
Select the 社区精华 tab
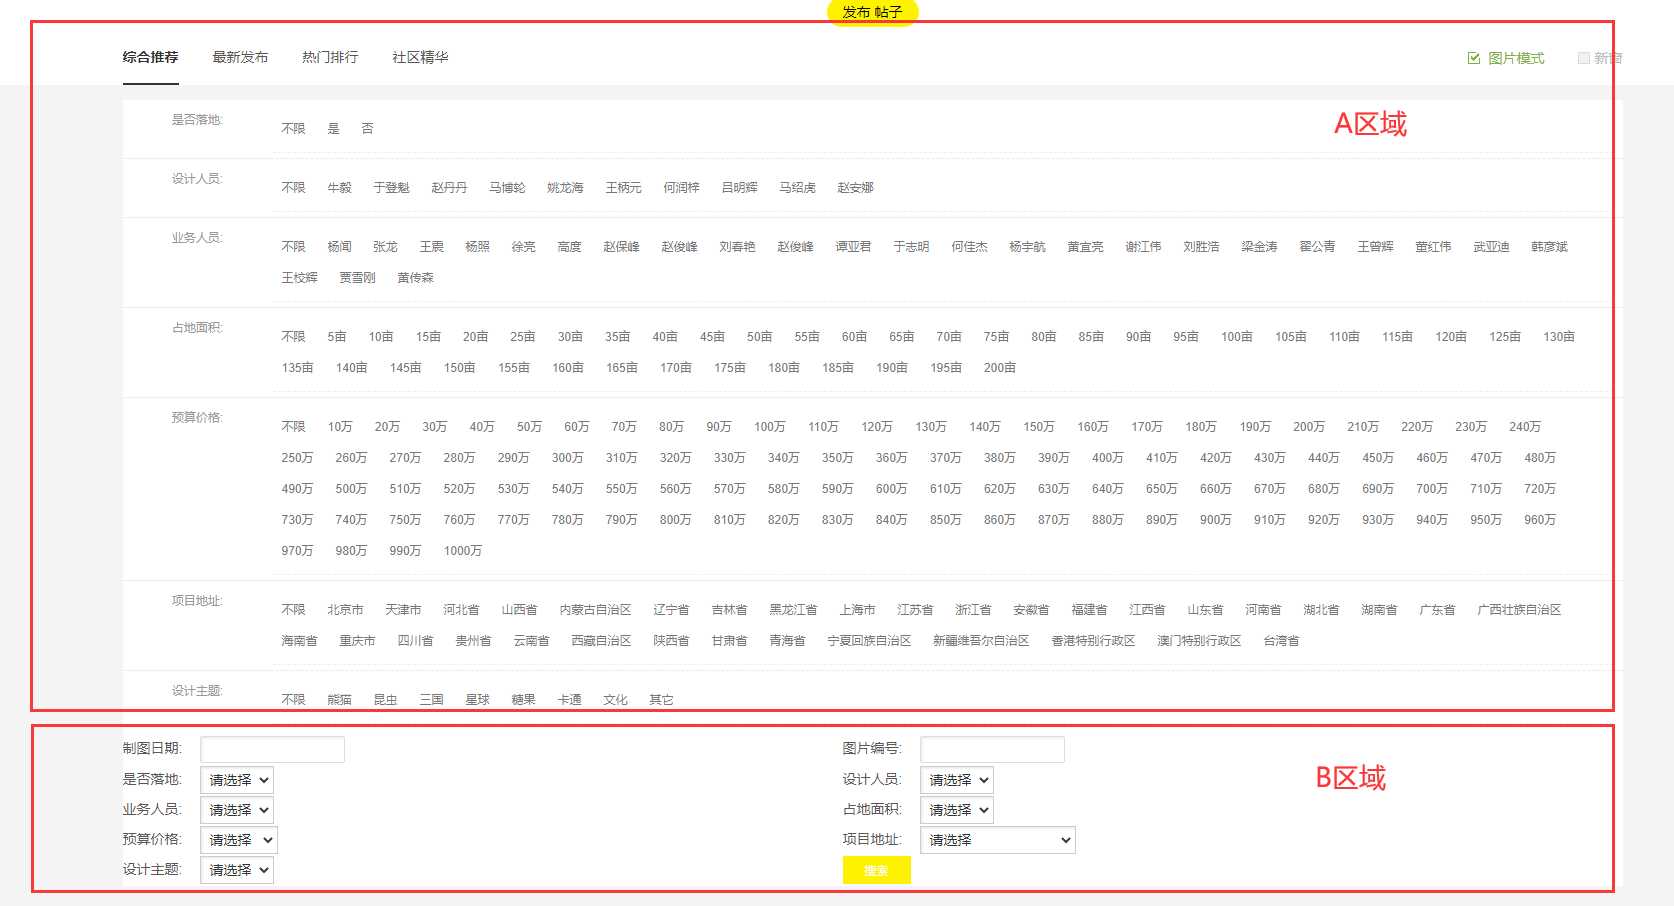click(420, 57)
